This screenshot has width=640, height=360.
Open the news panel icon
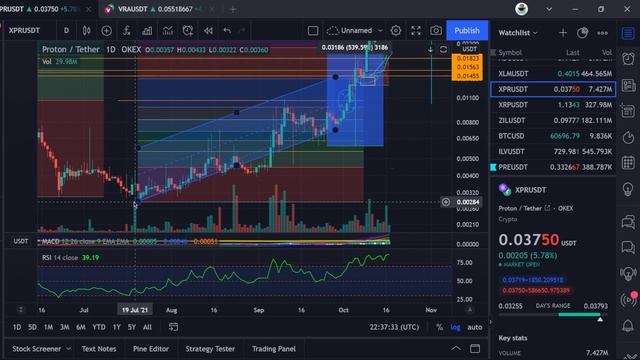[x=628, y=85]
